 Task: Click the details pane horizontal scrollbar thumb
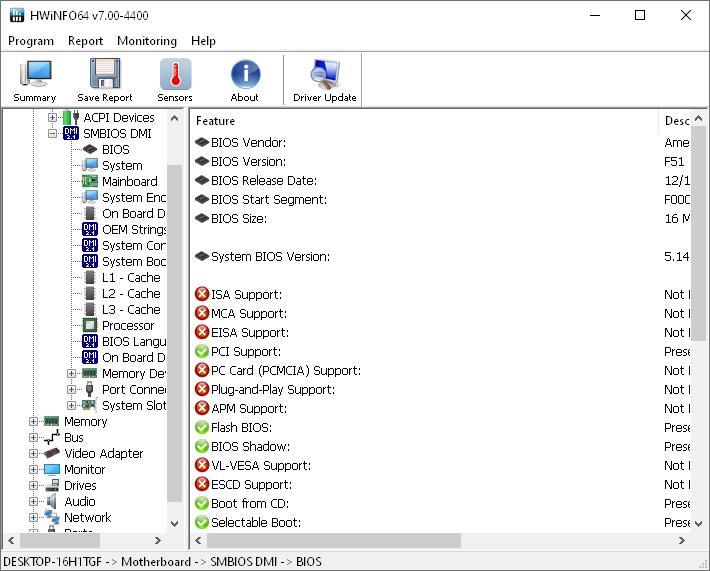tap(334, 540)
